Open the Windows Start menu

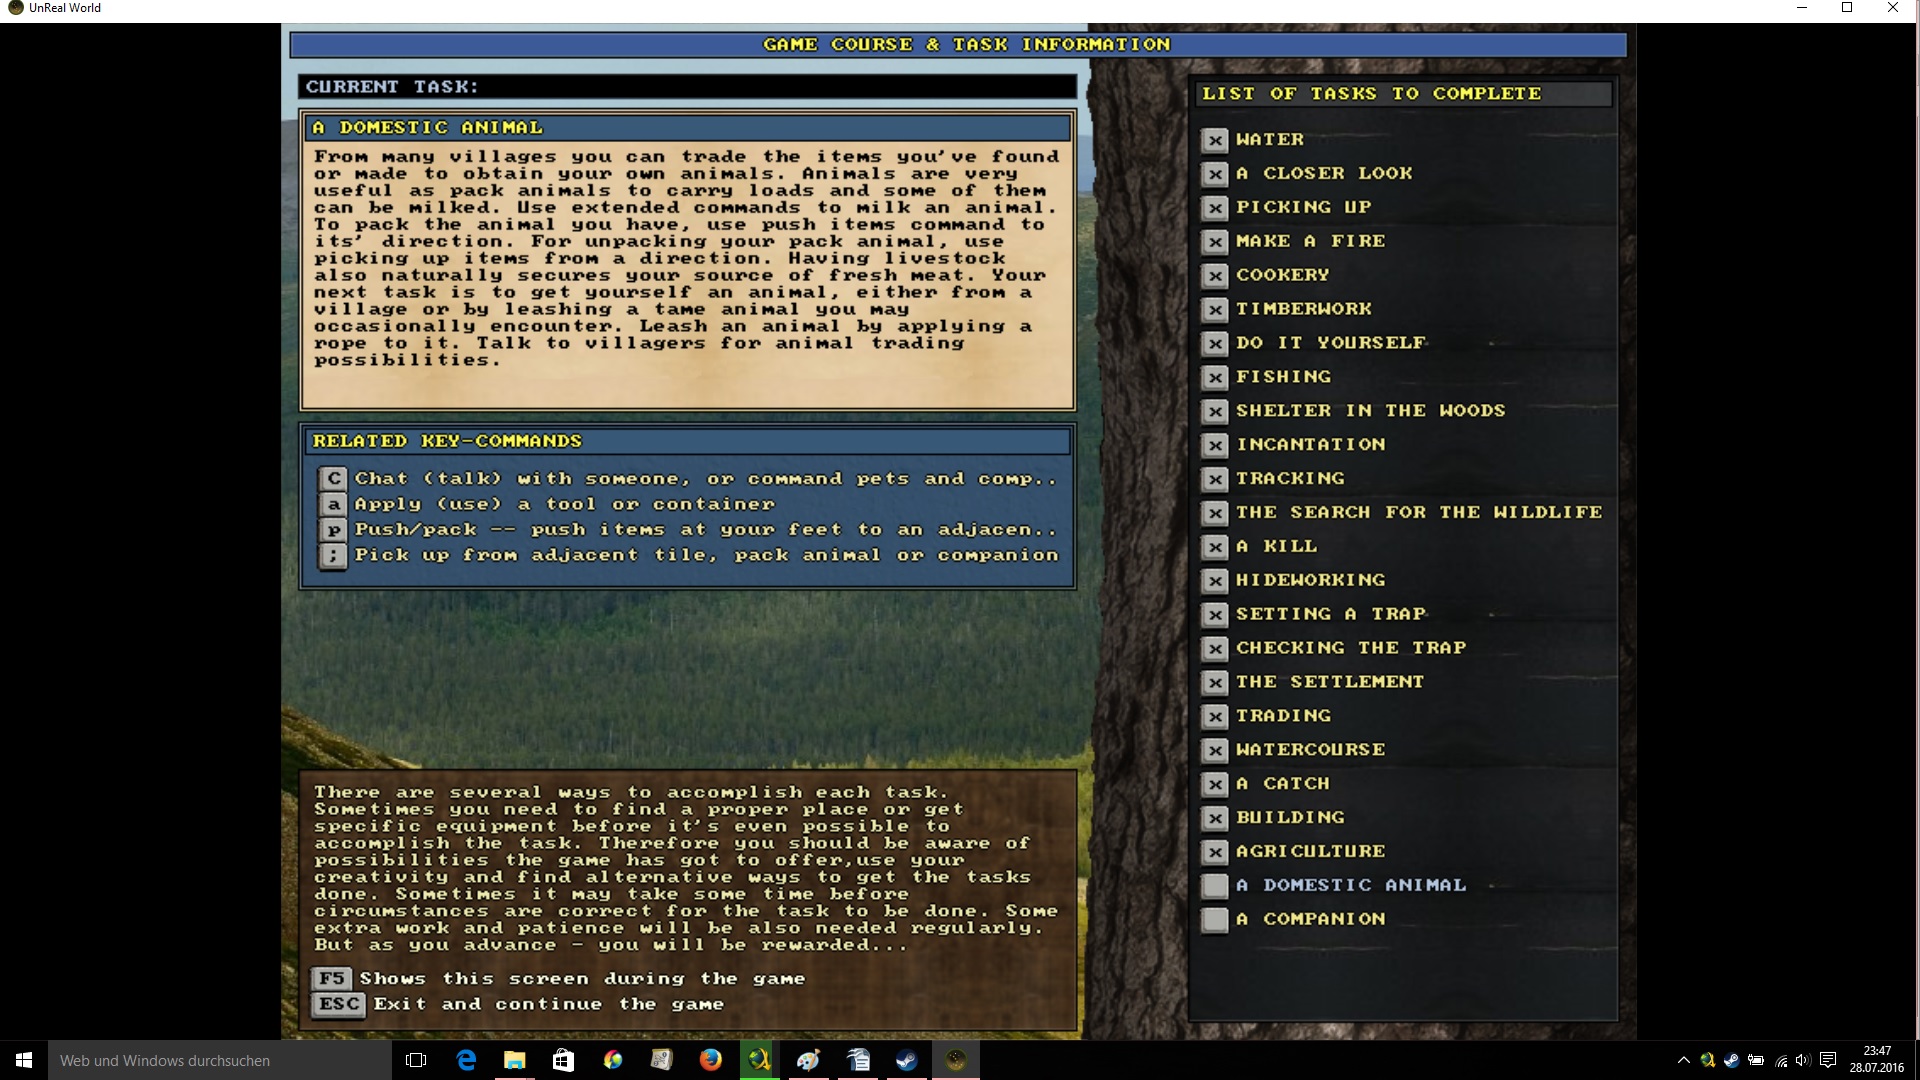click(x=24, y=1060)
